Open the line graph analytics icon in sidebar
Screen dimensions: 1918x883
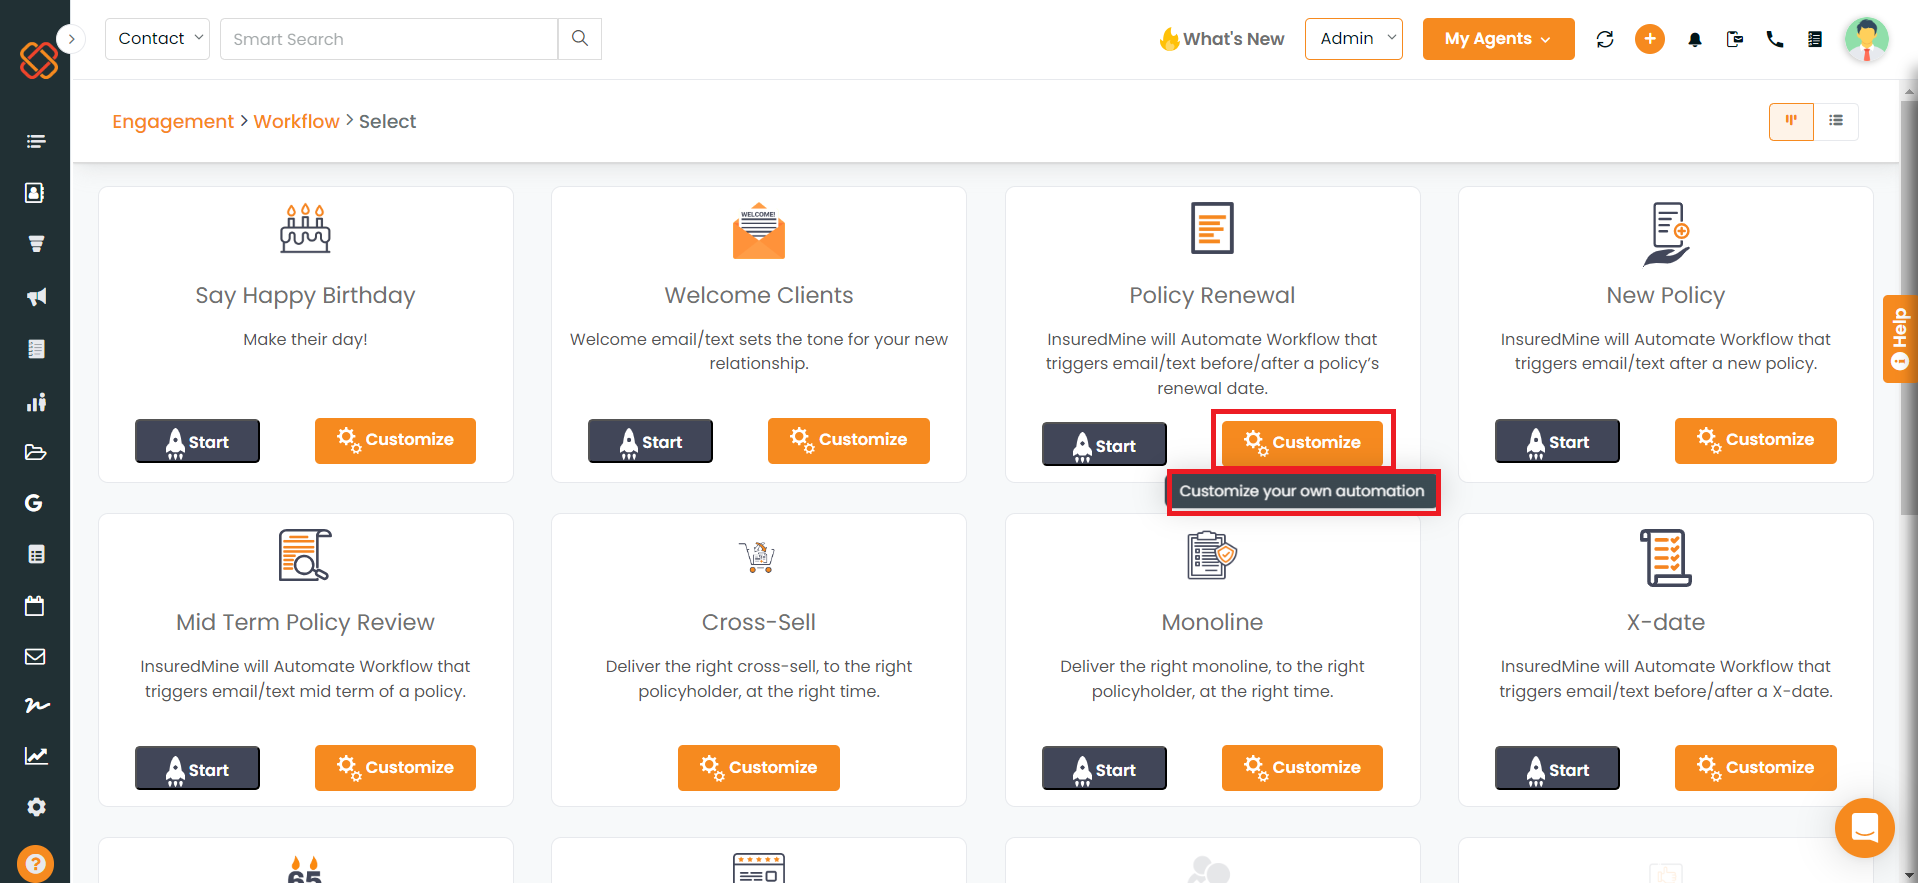pos(36,756)
